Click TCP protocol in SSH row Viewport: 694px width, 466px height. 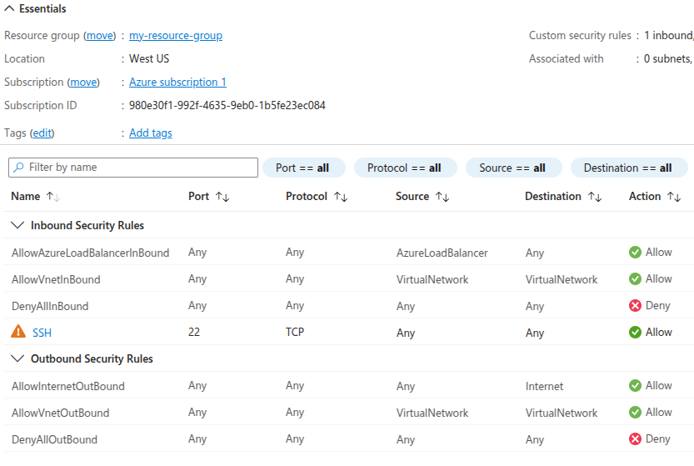[x=295, y=332]
